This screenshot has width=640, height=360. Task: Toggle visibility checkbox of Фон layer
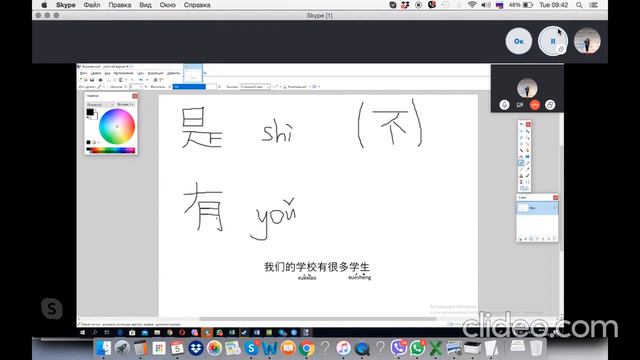[x=554, y=208]
